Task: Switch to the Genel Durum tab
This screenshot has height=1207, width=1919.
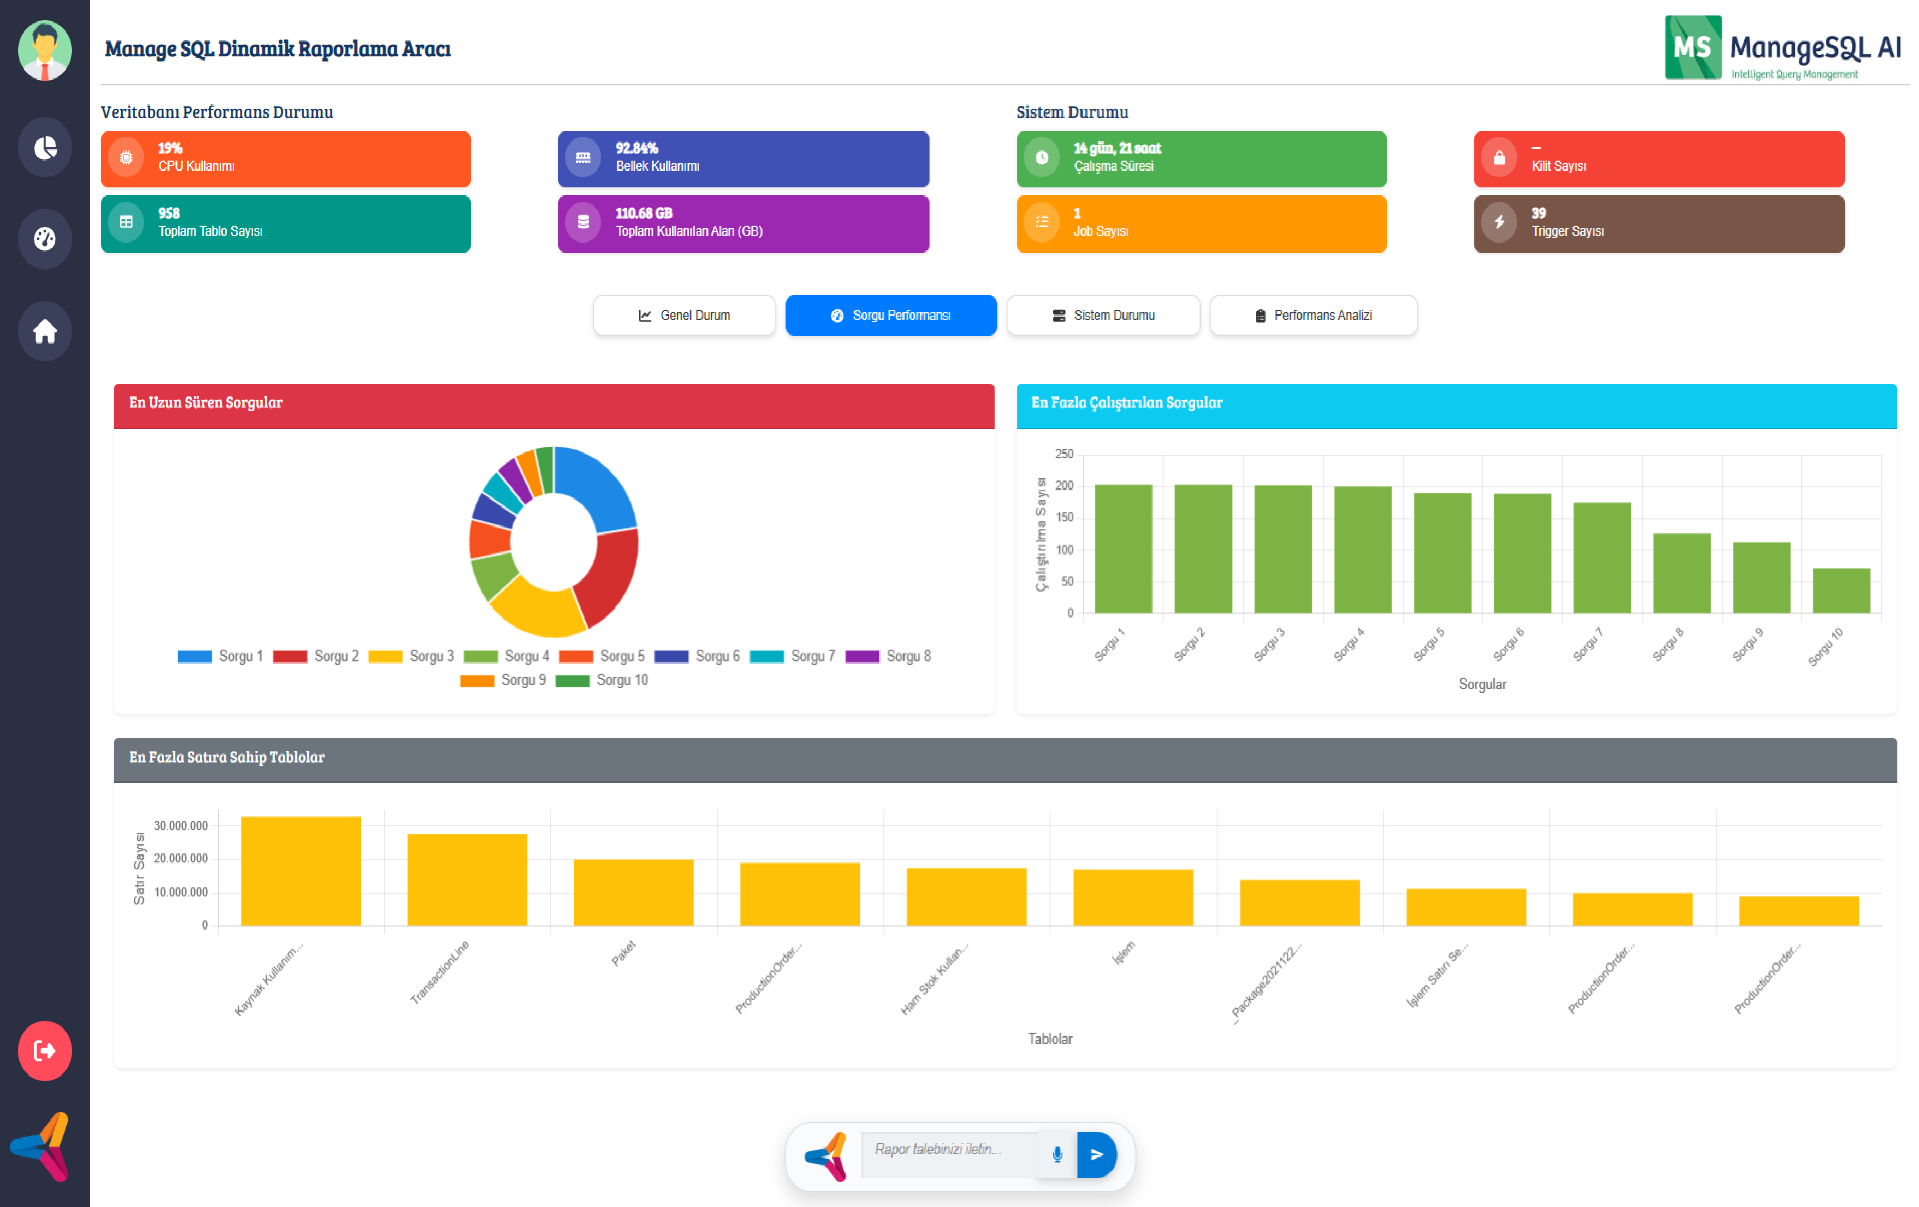Action: (684, 316)
